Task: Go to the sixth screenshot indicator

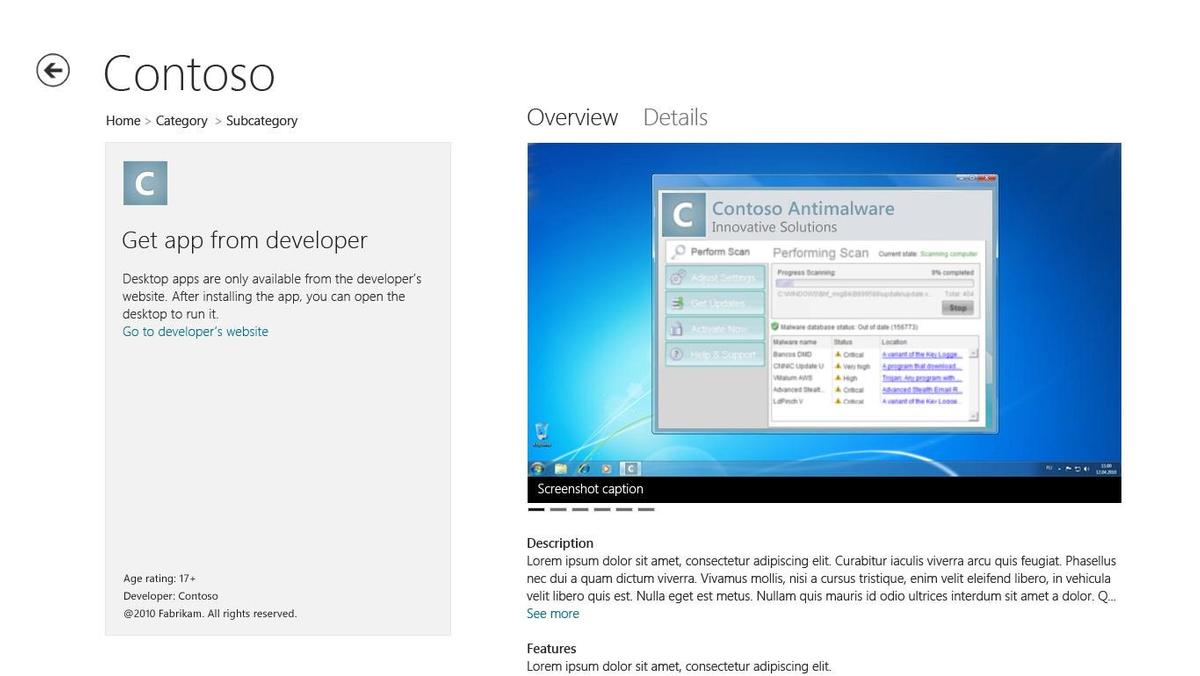Action: [x=646, y=510]
